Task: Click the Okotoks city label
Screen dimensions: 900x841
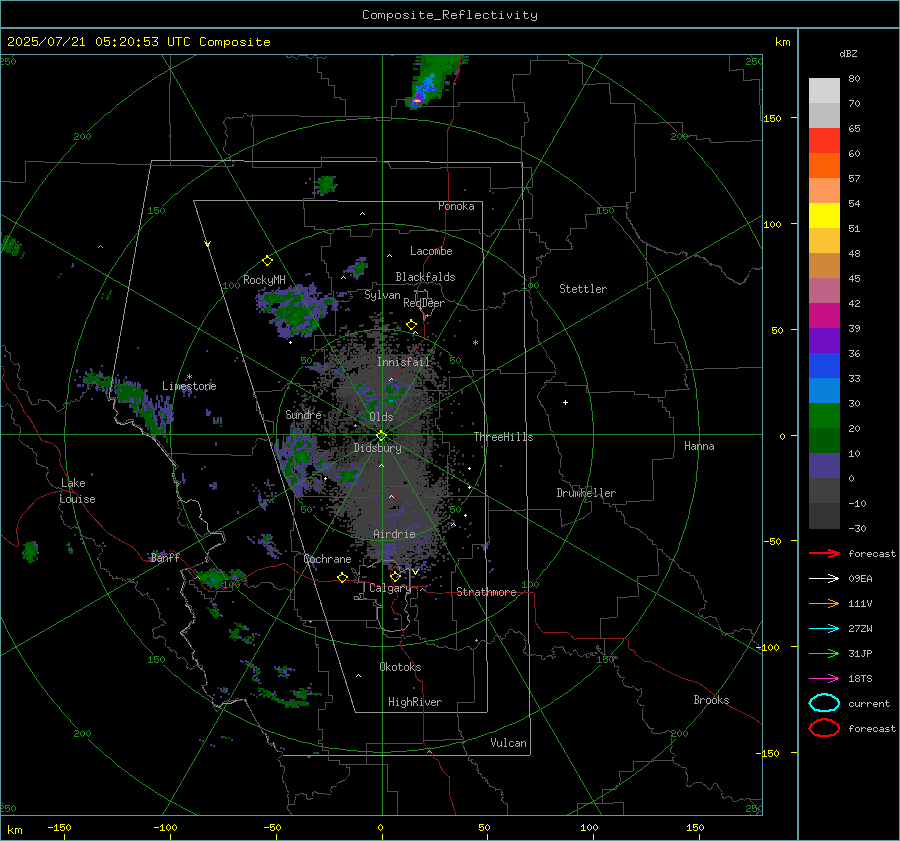Action: pyautogui.click(x=400, y=667)
